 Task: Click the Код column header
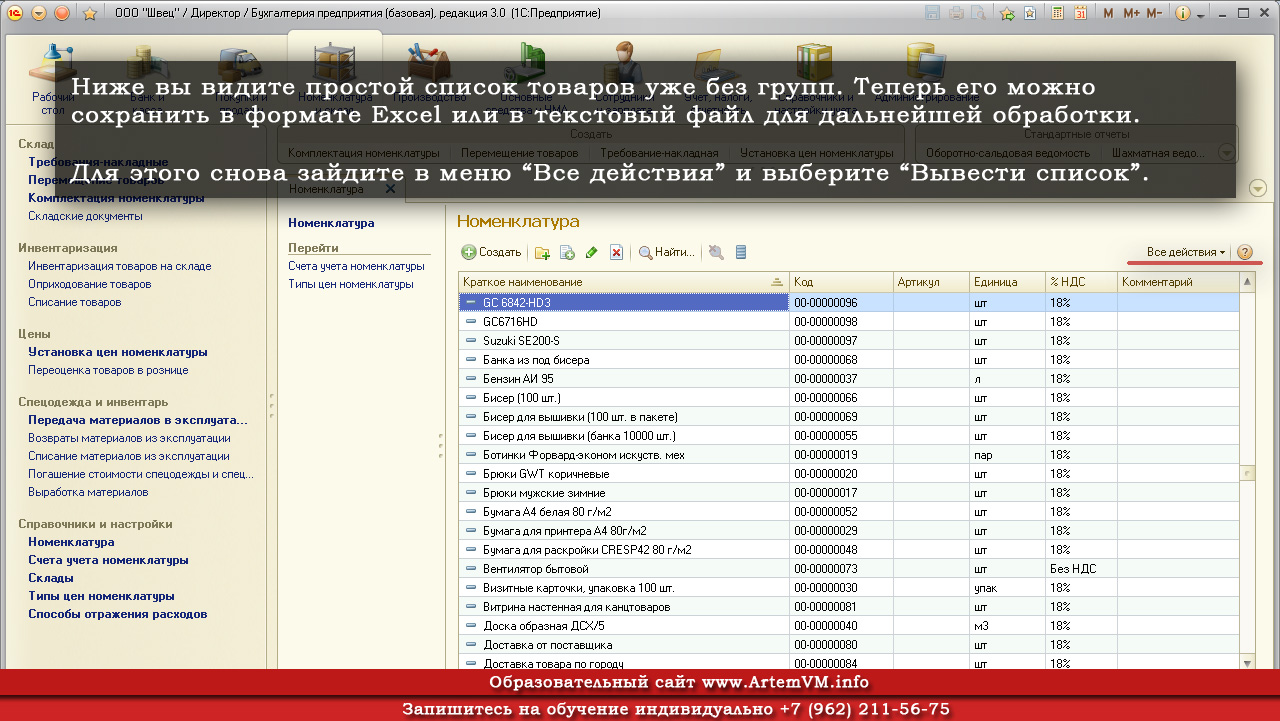pos(841,282)
